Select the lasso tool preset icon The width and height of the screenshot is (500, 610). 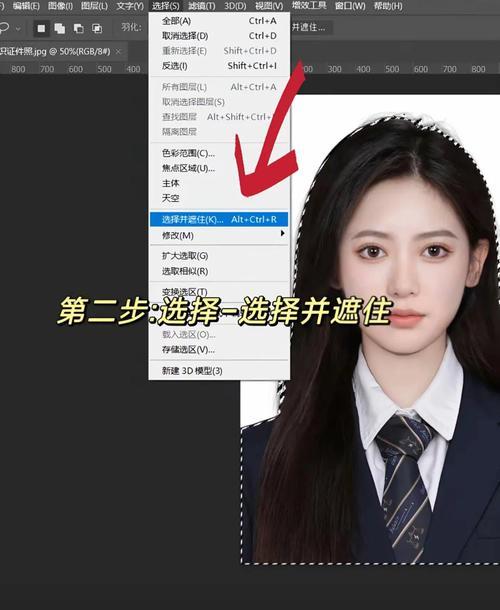click(4, 28)
